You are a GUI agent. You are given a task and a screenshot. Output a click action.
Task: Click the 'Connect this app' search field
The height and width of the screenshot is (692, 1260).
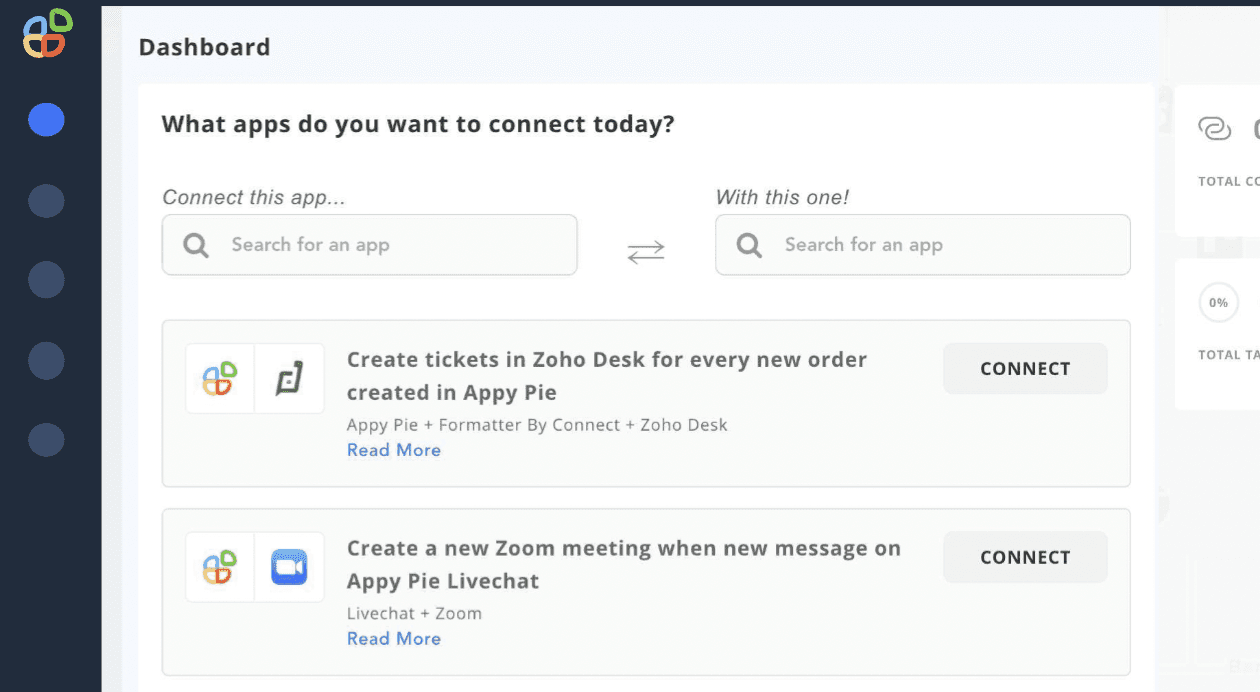[390, 245]
